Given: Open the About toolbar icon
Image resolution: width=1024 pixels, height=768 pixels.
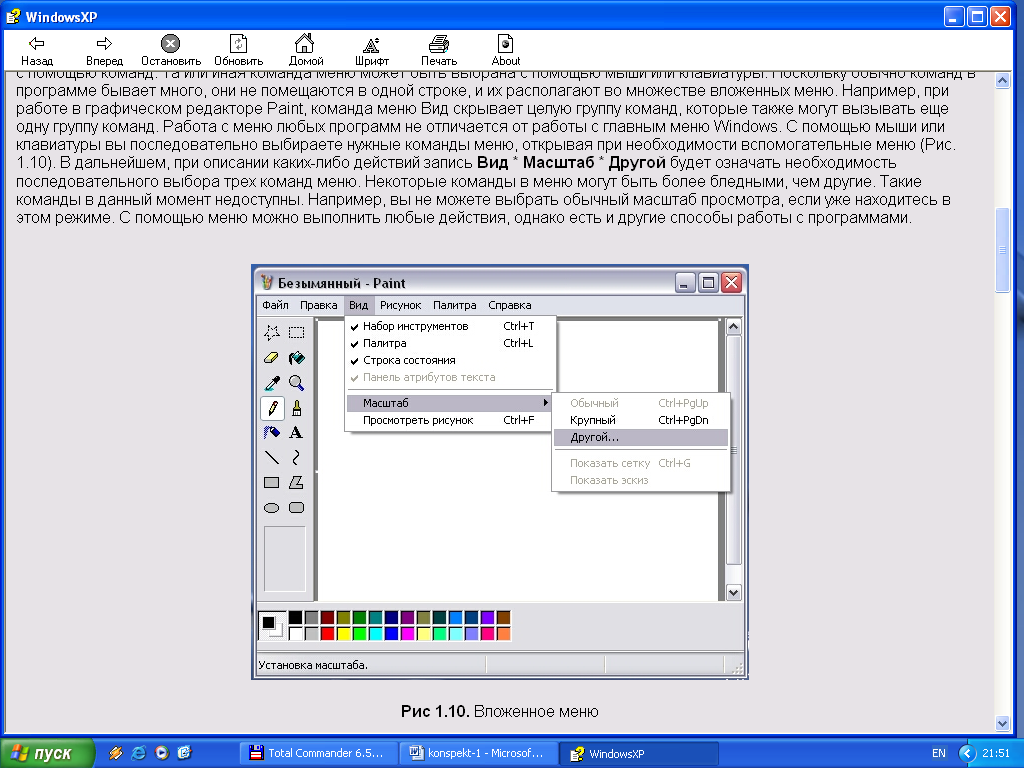Looking at the screenshot, I should pos(505,50).
